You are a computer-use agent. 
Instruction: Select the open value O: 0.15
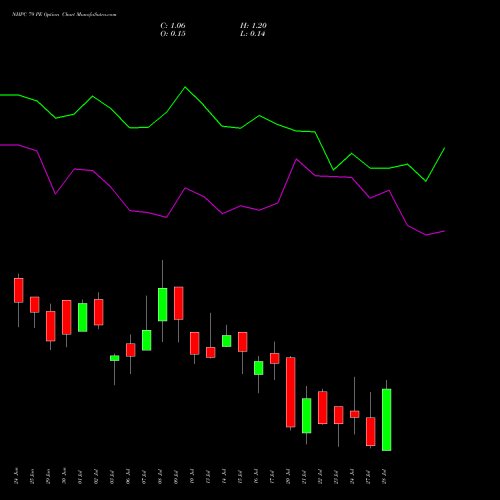click(x=173, y=34)
